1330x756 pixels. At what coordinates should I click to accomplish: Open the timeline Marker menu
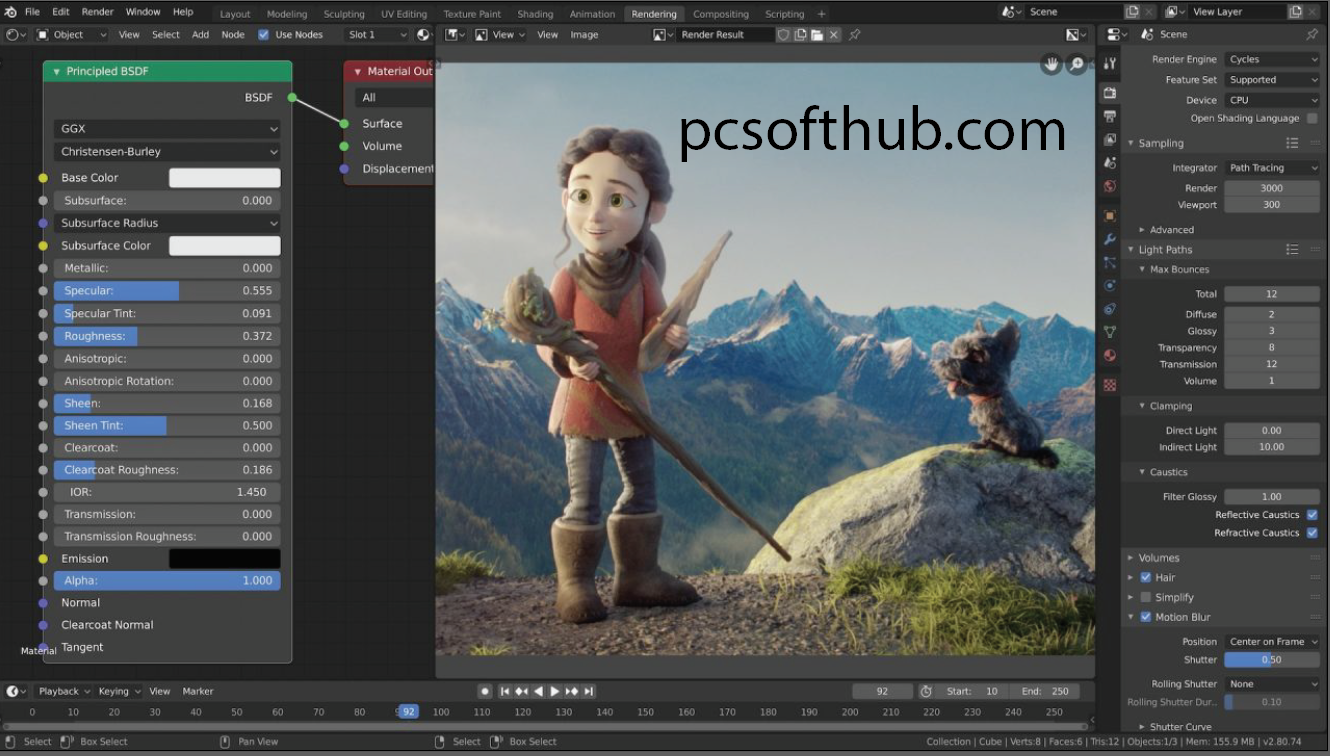[198, 691]
